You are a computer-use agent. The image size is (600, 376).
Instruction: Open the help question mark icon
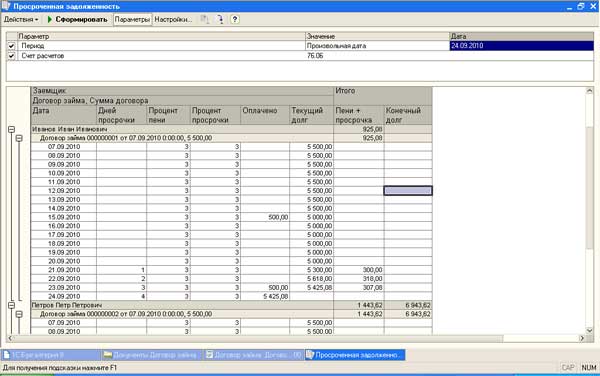point(235,19)
